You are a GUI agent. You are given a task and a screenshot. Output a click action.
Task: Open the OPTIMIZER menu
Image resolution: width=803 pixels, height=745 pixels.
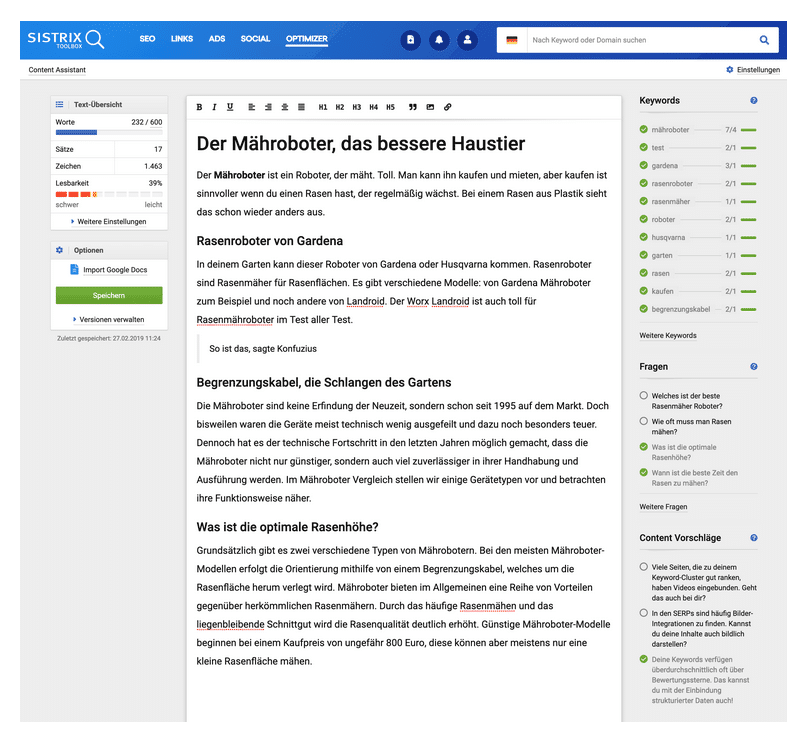[x=307, y=39]
